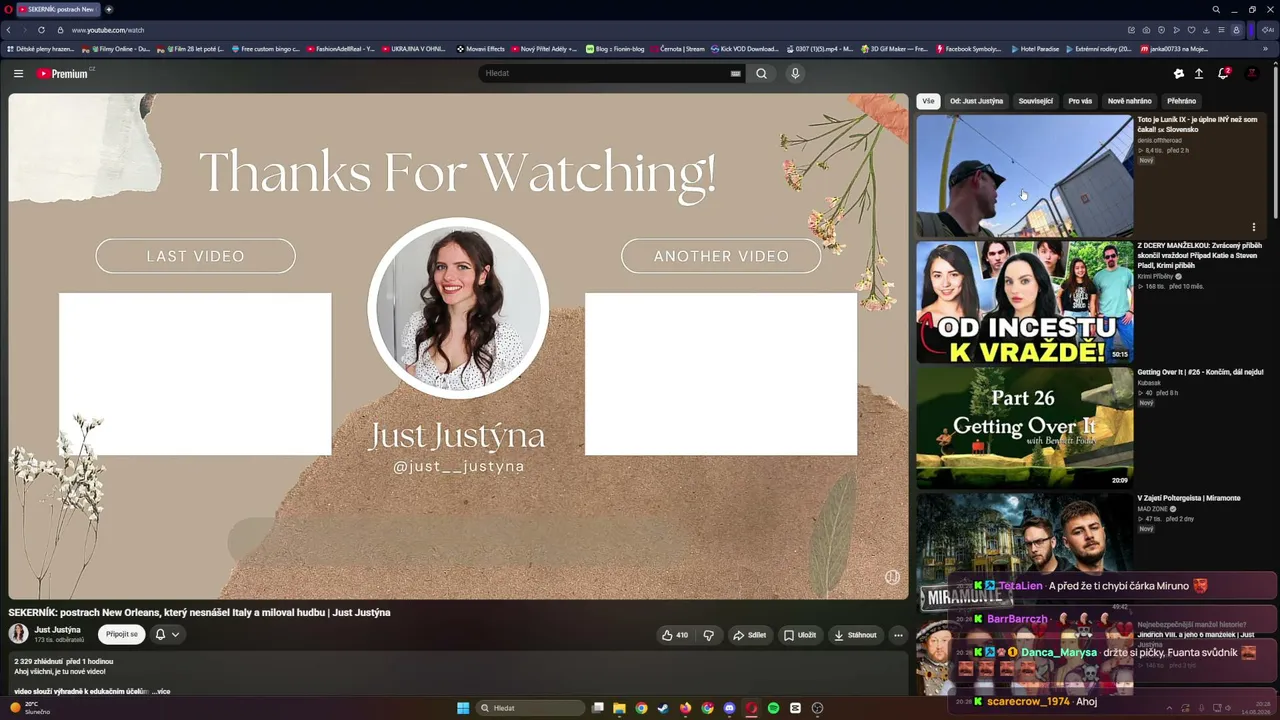Like the video with thumbs up
Image resolution: width=1280 pixels, height=720 pixels.
pyautogui.click(x=675, y=635)
